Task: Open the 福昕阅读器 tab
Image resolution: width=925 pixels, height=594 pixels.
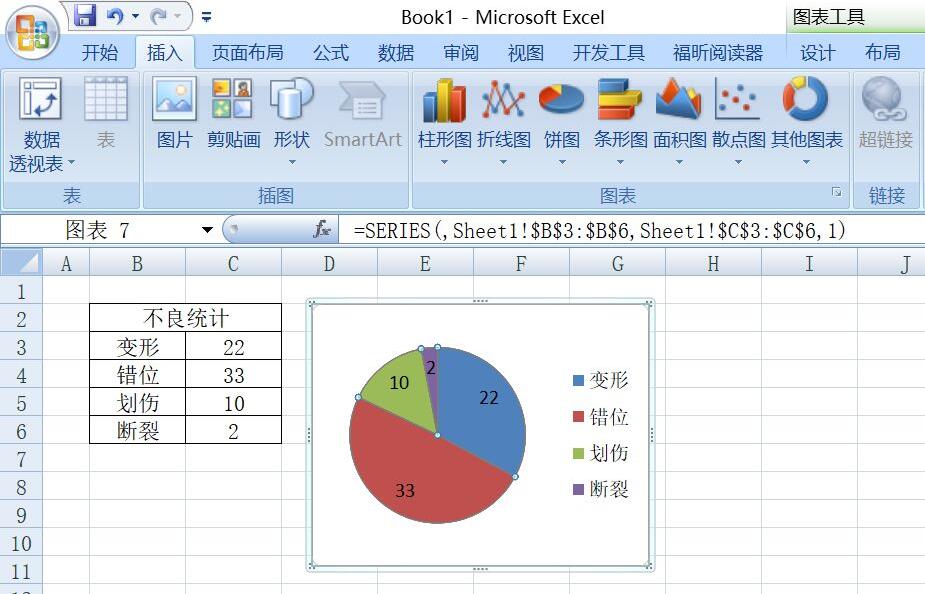Action: click(718, 53)
